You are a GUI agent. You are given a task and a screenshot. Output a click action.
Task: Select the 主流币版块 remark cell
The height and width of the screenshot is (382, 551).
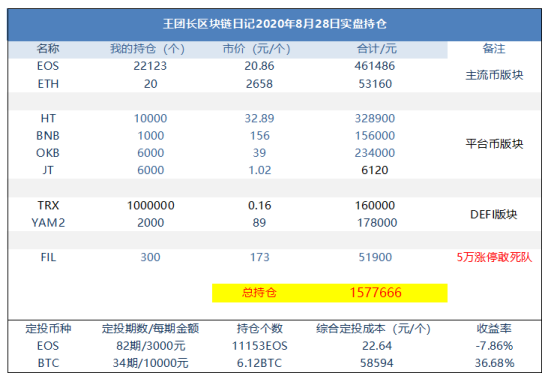pyautogui.click(x=494, y=75)
